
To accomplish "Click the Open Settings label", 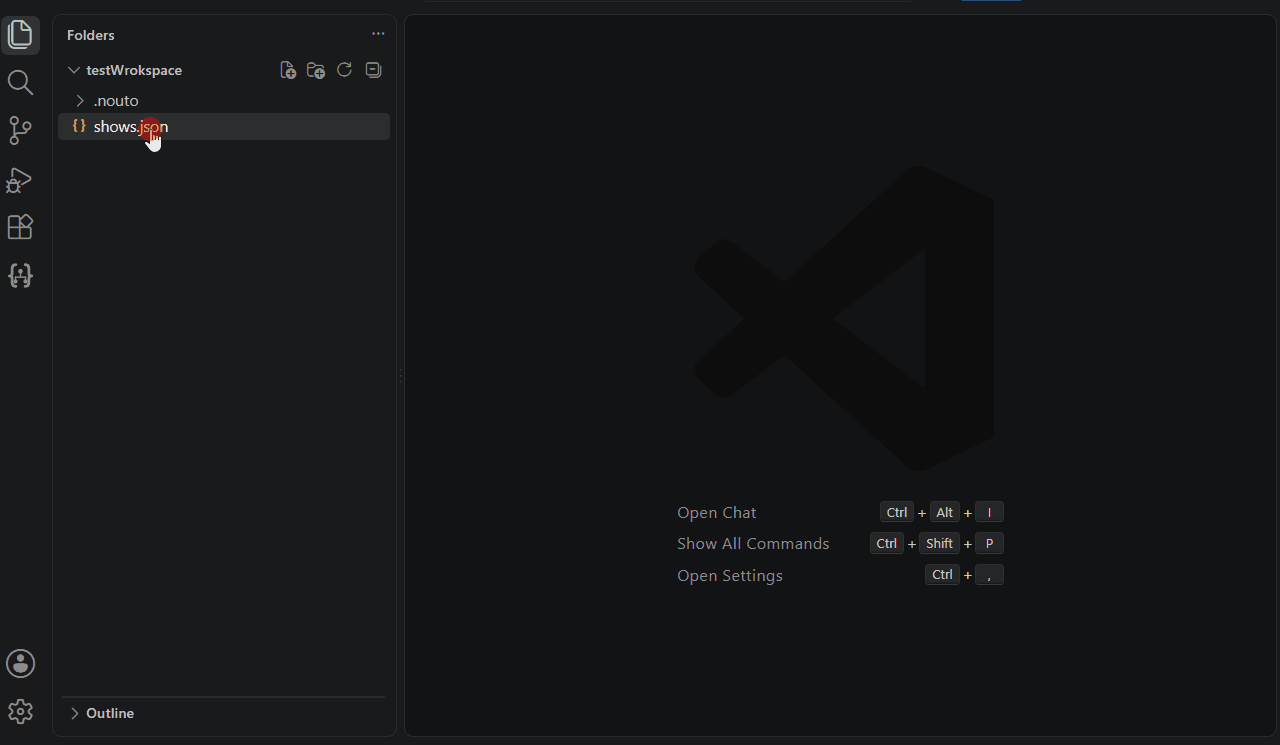I will coord(730,575).
